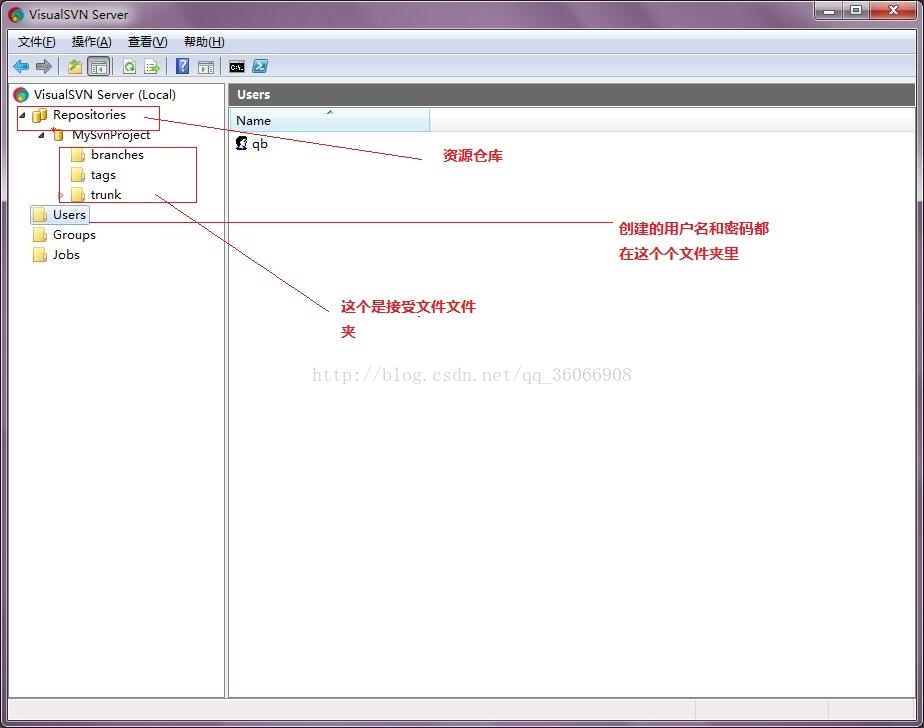Click the Jobs folder icon

pyautogui.click(x=40, y=255)
